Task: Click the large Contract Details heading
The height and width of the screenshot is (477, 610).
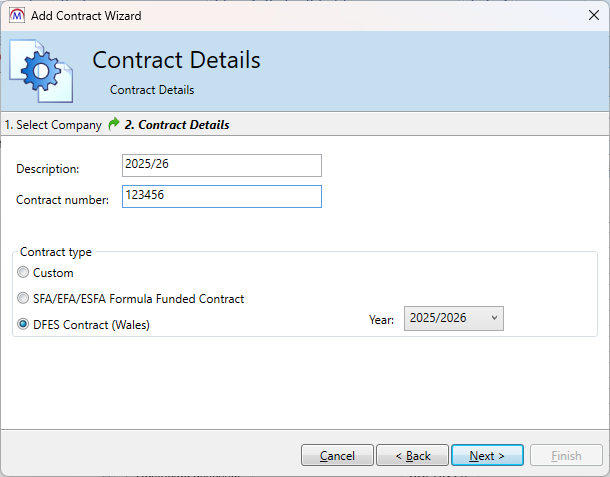Action: 176,60
